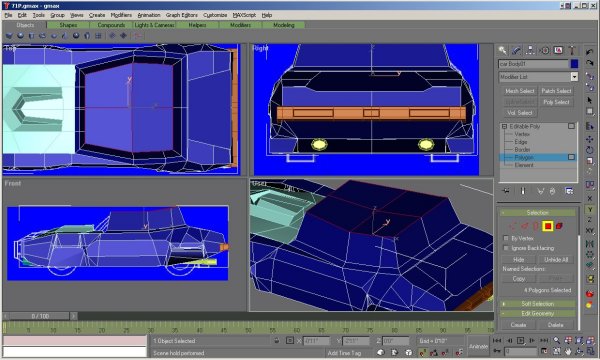Click the selection lock icon

pos(277,340)
